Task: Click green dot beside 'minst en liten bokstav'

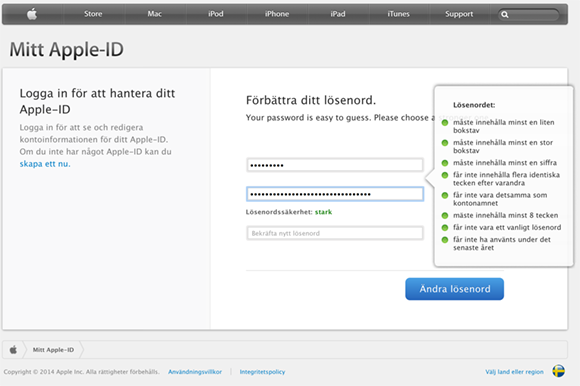Action: (445, 122)
